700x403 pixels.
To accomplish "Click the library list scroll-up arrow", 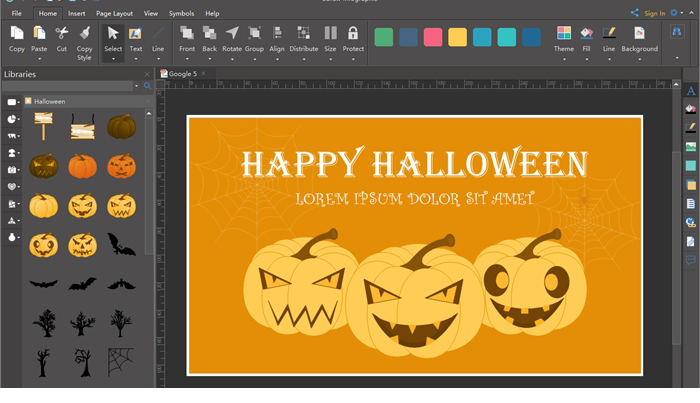I will pos(149,113).
